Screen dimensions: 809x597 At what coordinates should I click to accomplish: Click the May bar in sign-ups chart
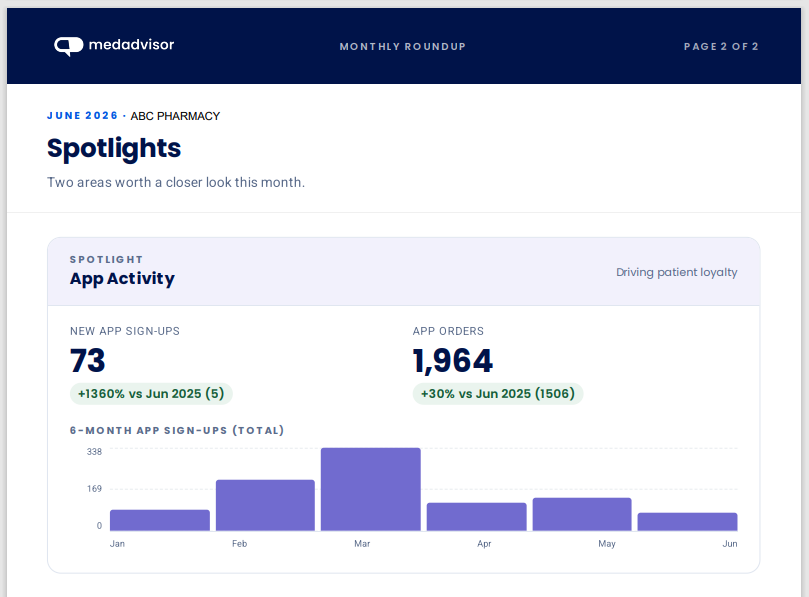click(582, 514)
